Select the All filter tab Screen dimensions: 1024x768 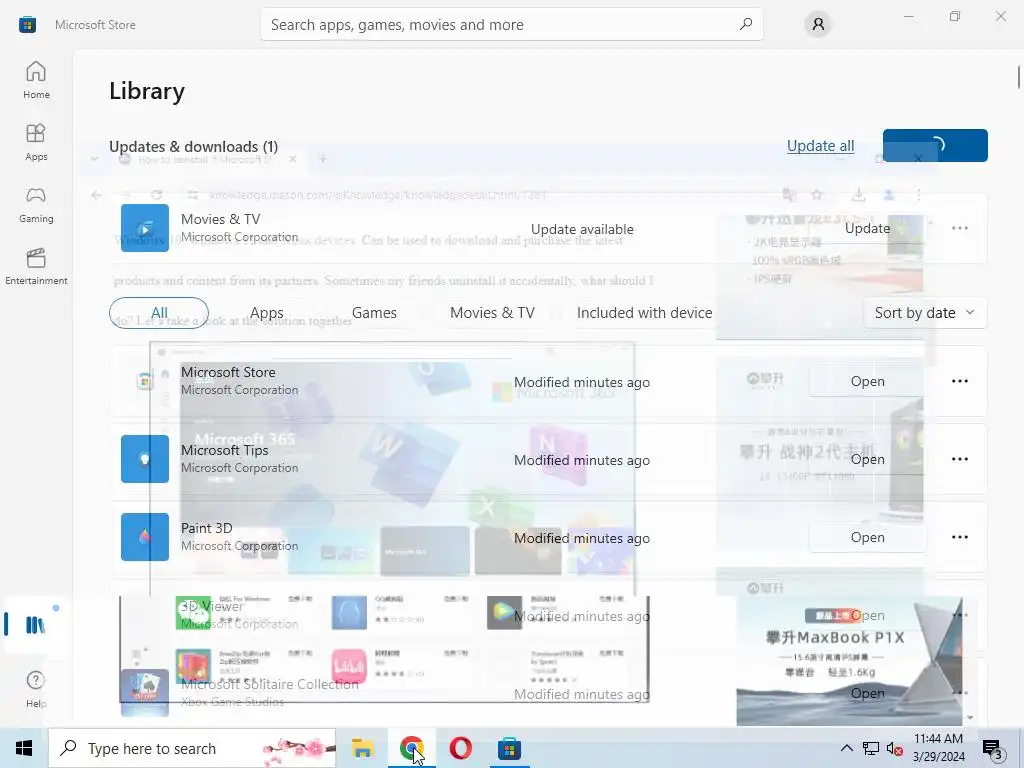pyautogui.click(x=159, y=313)
